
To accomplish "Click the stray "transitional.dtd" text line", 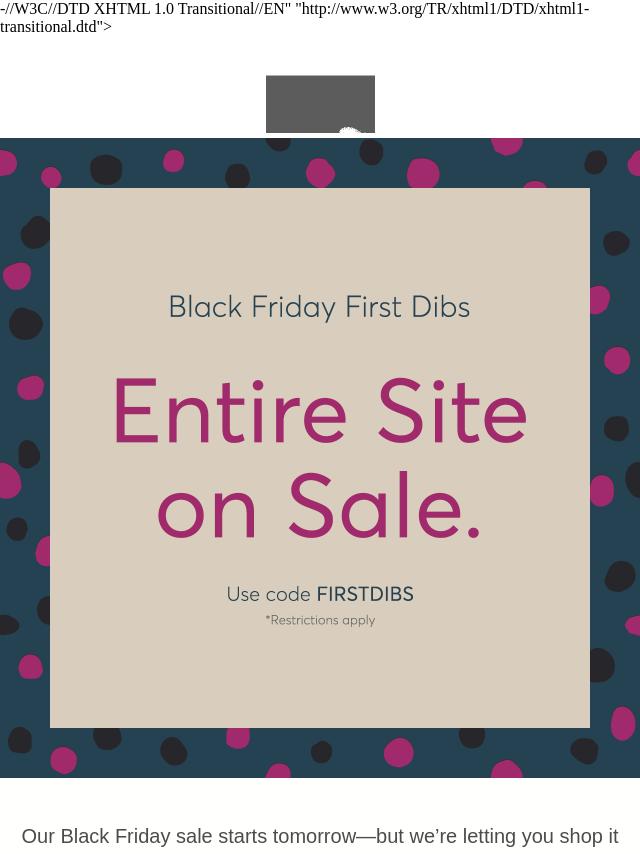I will point(56,26).
